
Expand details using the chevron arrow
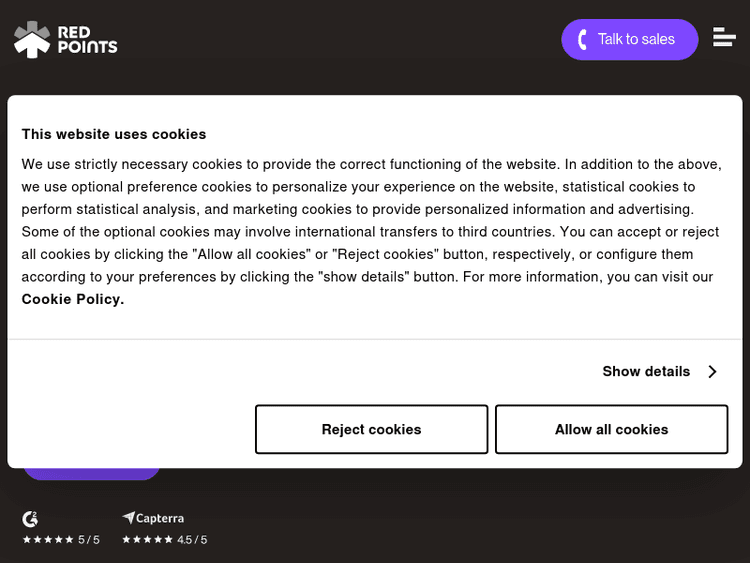tap(713, 372)
